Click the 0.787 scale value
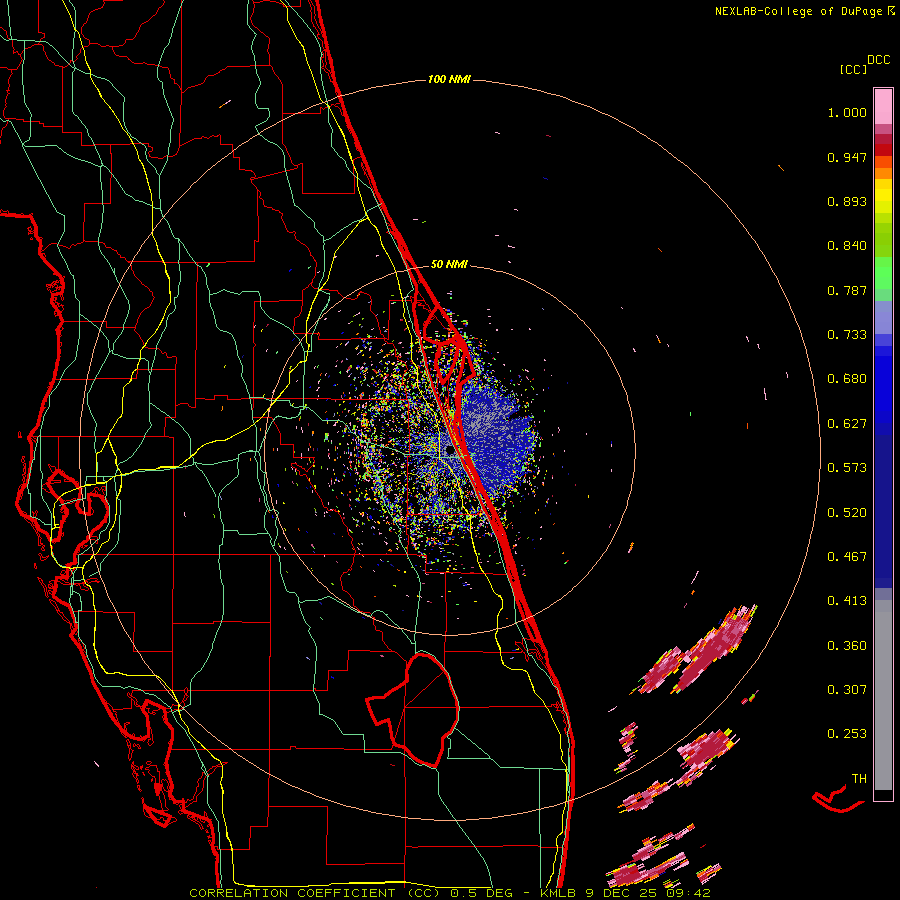Viewport: 900px width, 900px height. [847, 290]
